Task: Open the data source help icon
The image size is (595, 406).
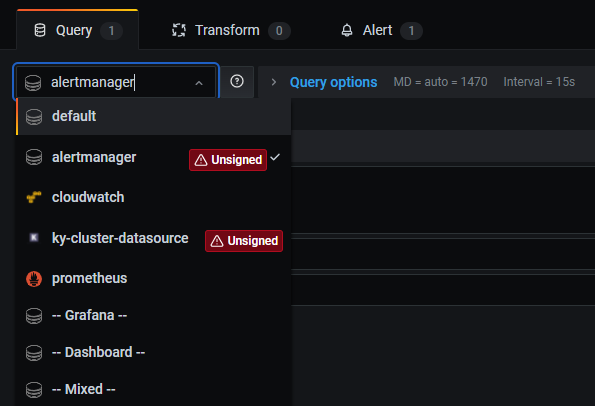Action: [237, 82]
